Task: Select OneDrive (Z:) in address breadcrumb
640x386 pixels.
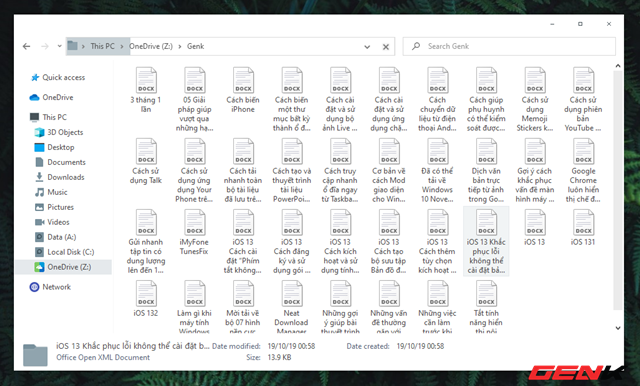Action: [x=151, y=46]
